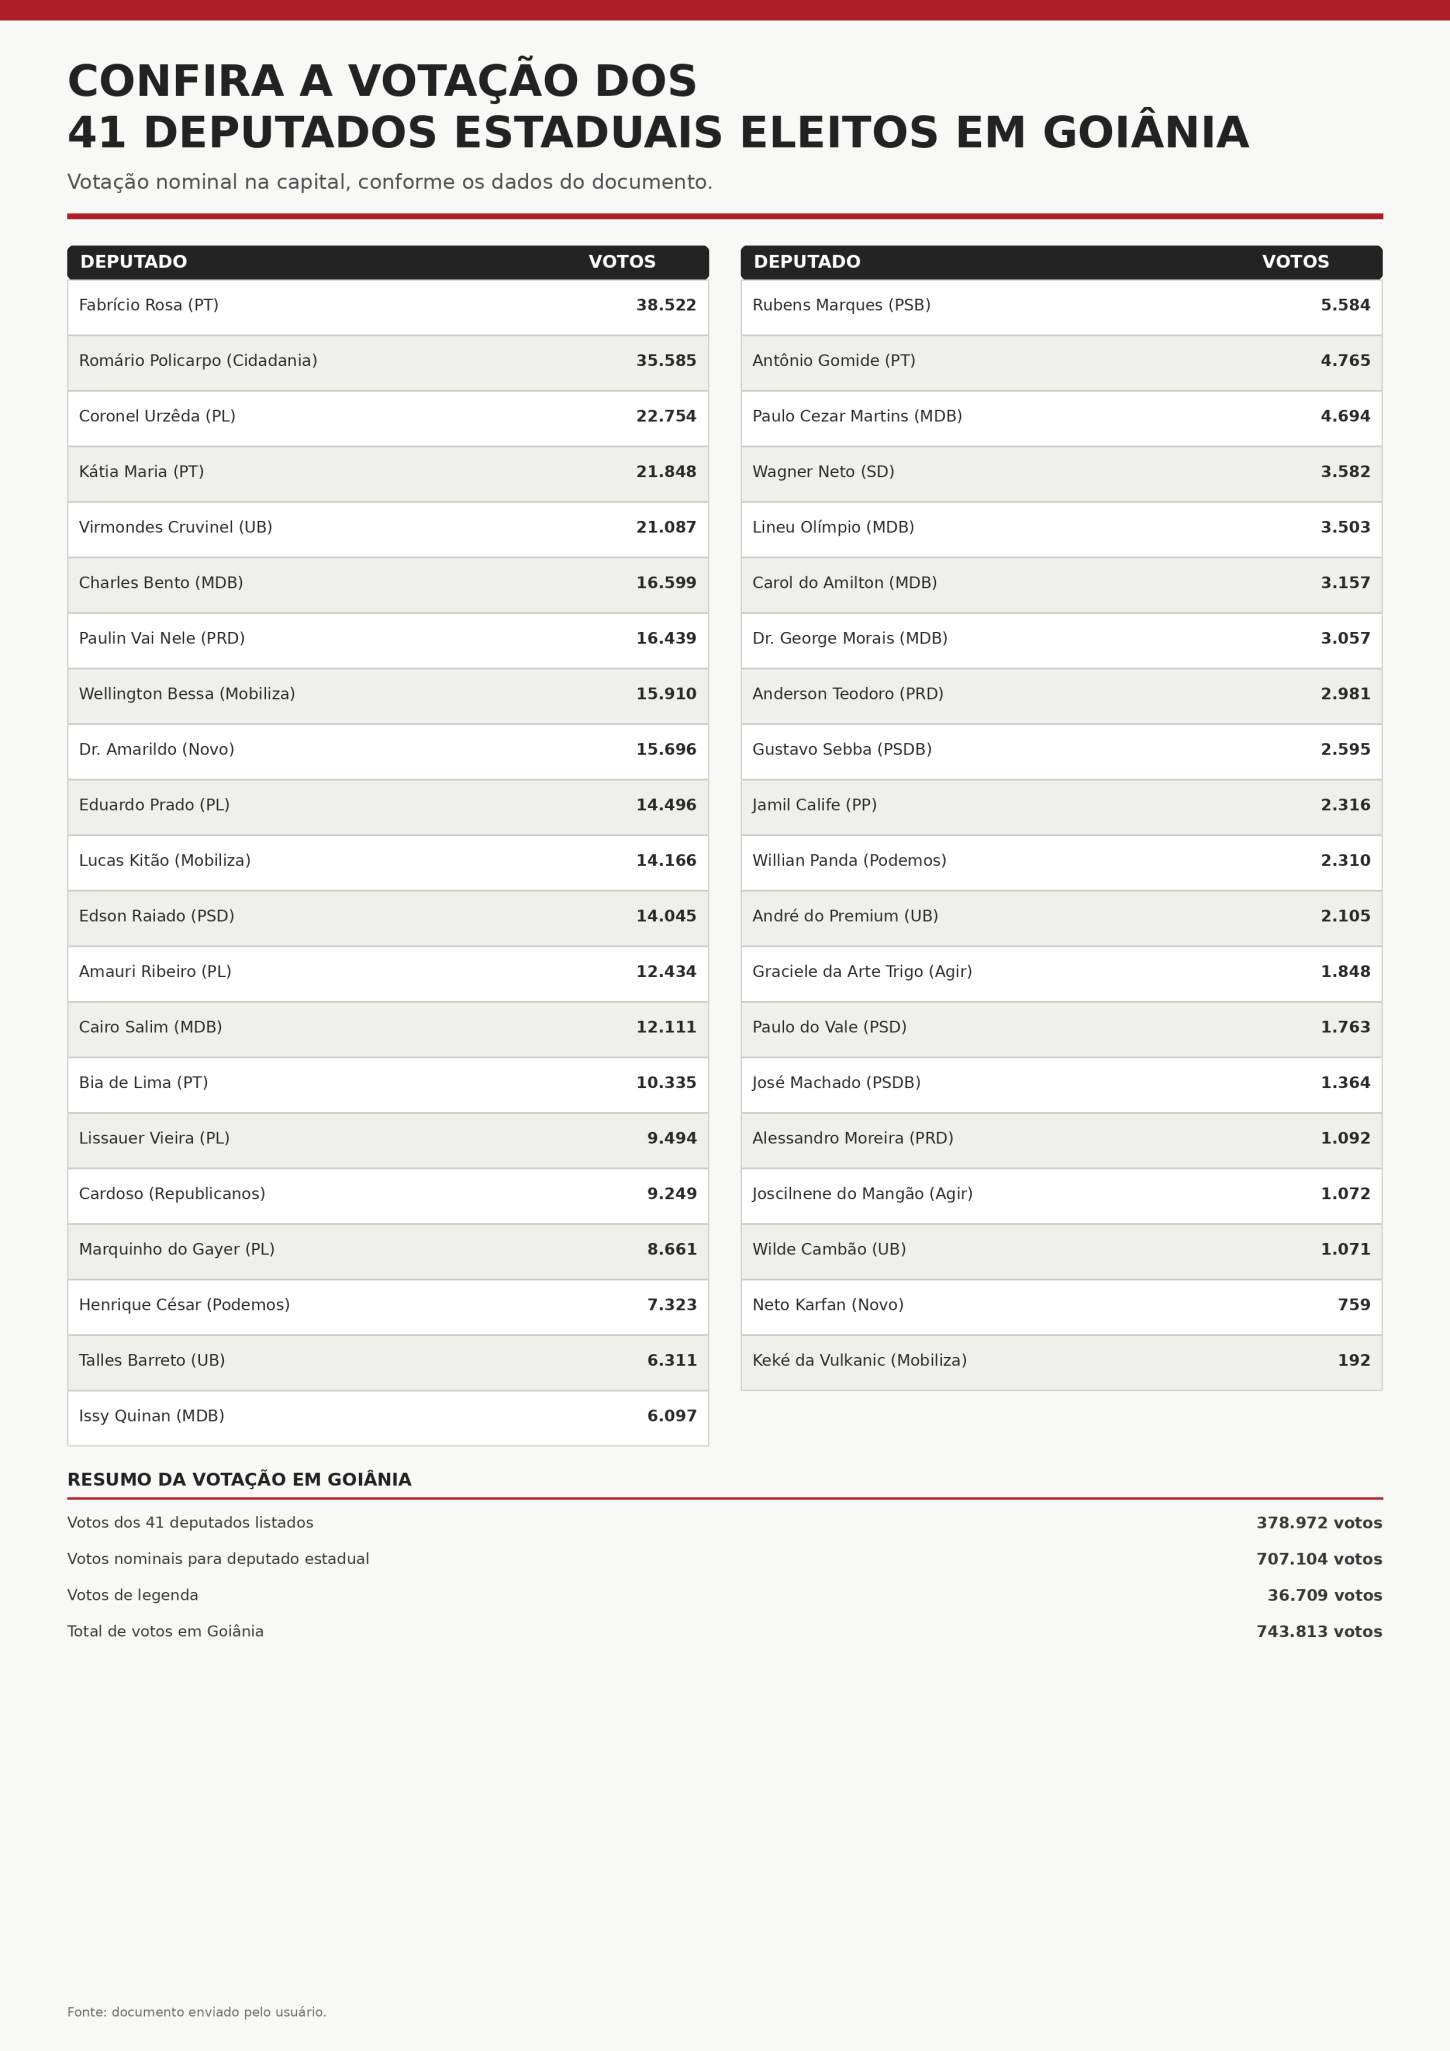Click the Votos de legenda line

[725, 1595]
